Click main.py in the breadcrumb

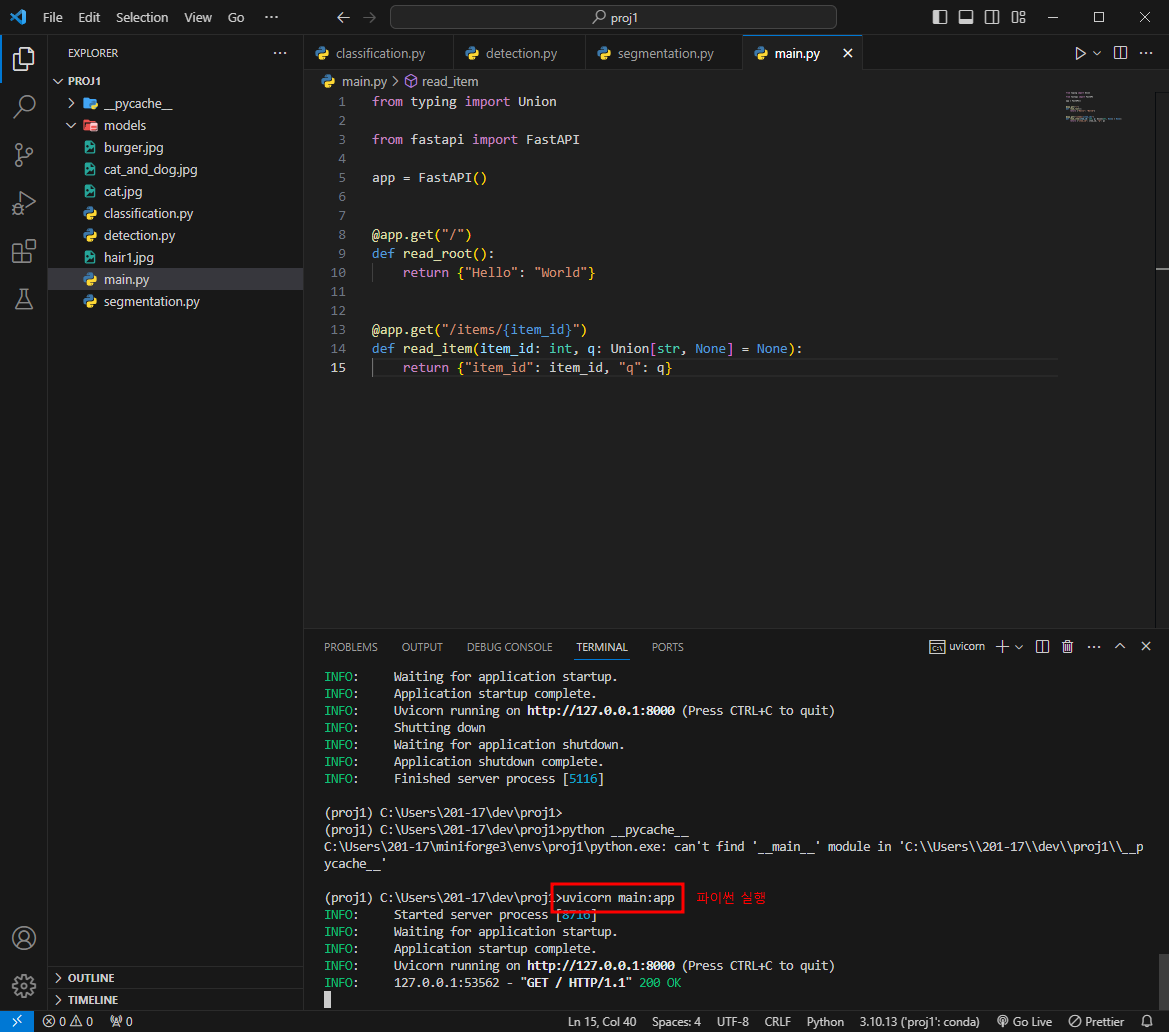tap(364, 81)
